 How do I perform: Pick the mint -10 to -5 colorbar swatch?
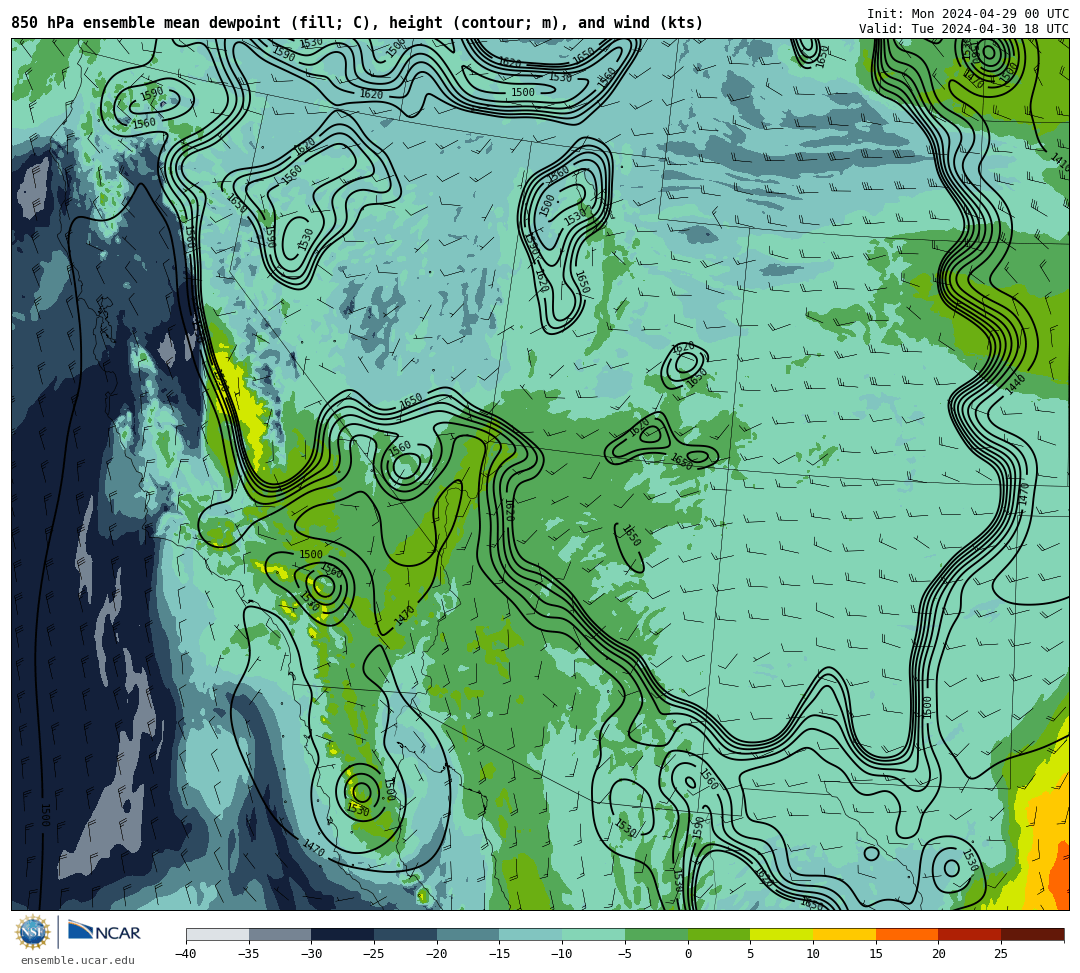[x=594, y=934]
